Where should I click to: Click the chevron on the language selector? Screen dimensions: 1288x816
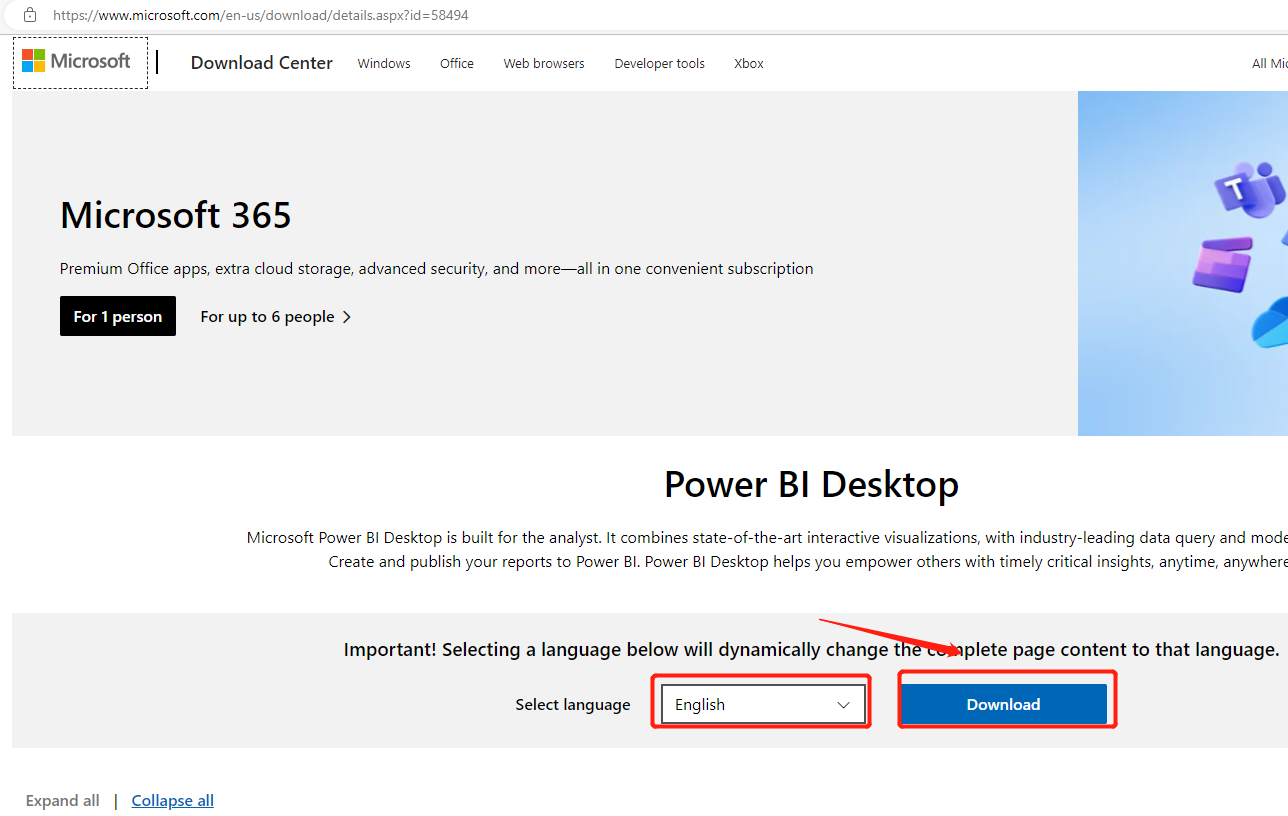point(843,704)
